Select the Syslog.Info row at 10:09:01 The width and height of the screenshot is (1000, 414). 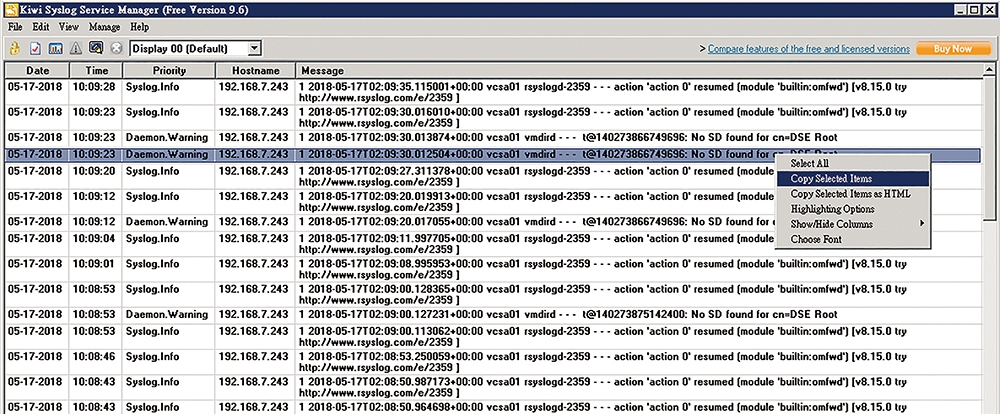(x=493, y=269)
